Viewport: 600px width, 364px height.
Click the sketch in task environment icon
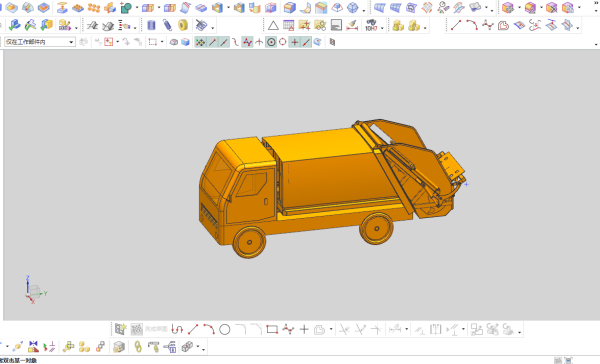pyautogui.click(x=121, y=329)
